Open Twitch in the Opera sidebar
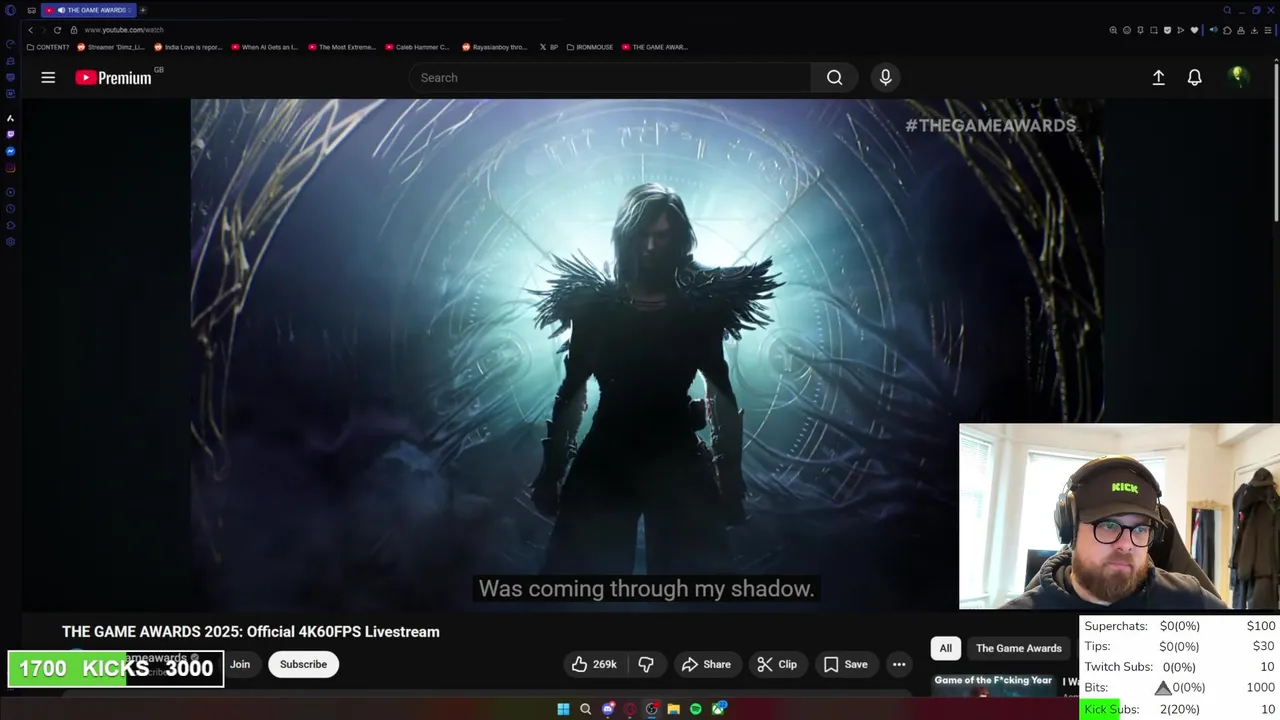The height and width of the screenshot is (720, 1280). pyautogui.click(x=10, y=134)
